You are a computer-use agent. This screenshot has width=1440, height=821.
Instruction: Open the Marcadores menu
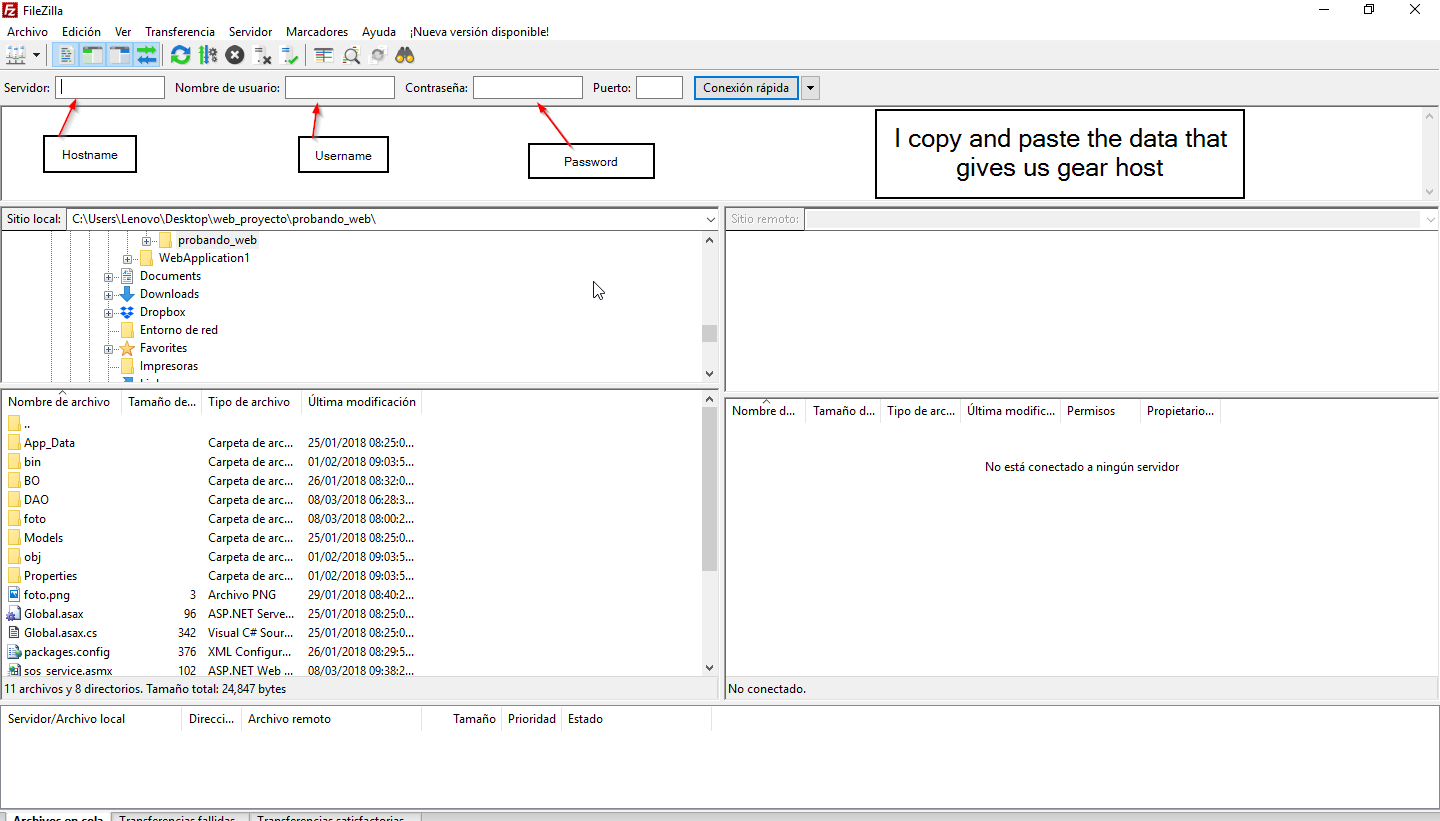317,32
